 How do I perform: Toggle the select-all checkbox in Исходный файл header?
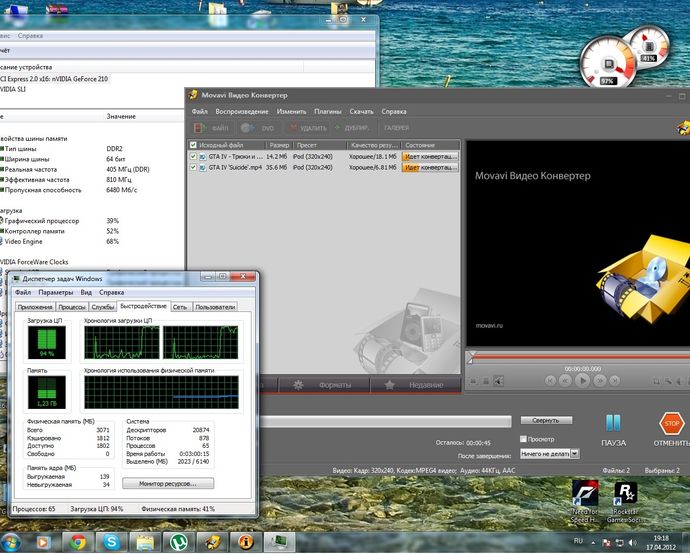pyautogui.click(x=193, y=145)
